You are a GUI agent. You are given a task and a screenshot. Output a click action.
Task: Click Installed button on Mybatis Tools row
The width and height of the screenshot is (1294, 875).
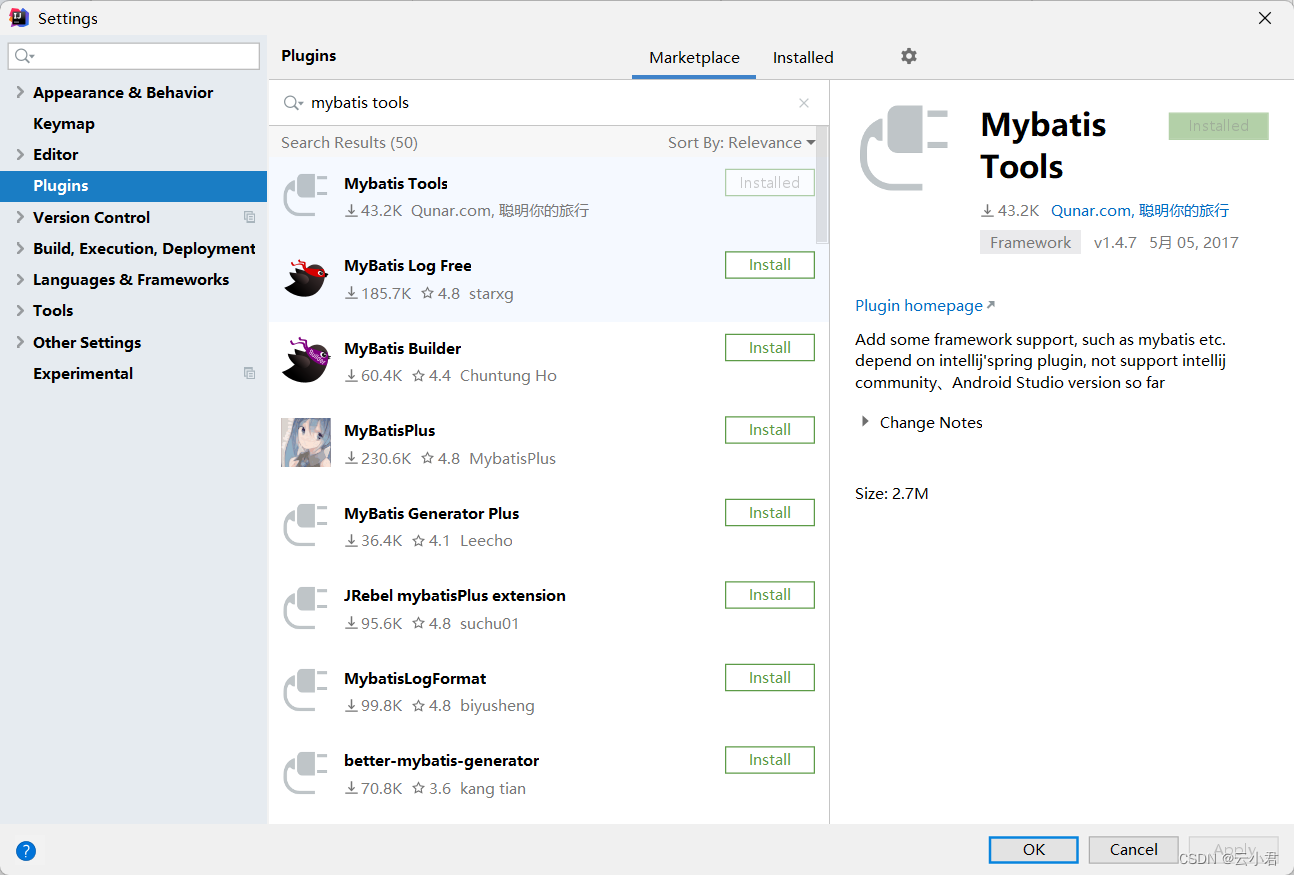point(770,183)
